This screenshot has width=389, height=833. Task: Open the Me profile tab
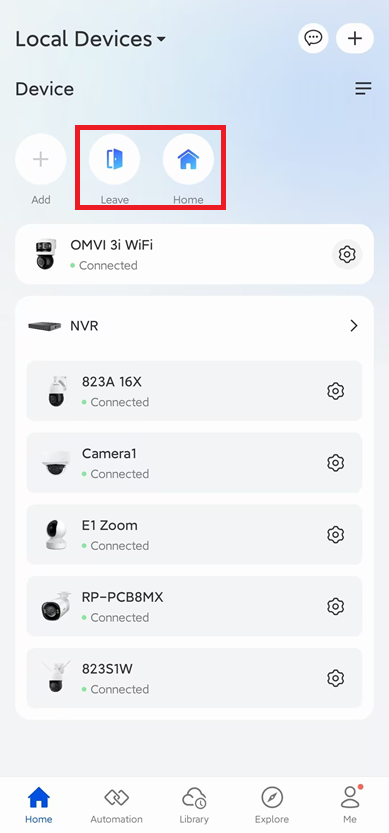click(x=350, y=805)
